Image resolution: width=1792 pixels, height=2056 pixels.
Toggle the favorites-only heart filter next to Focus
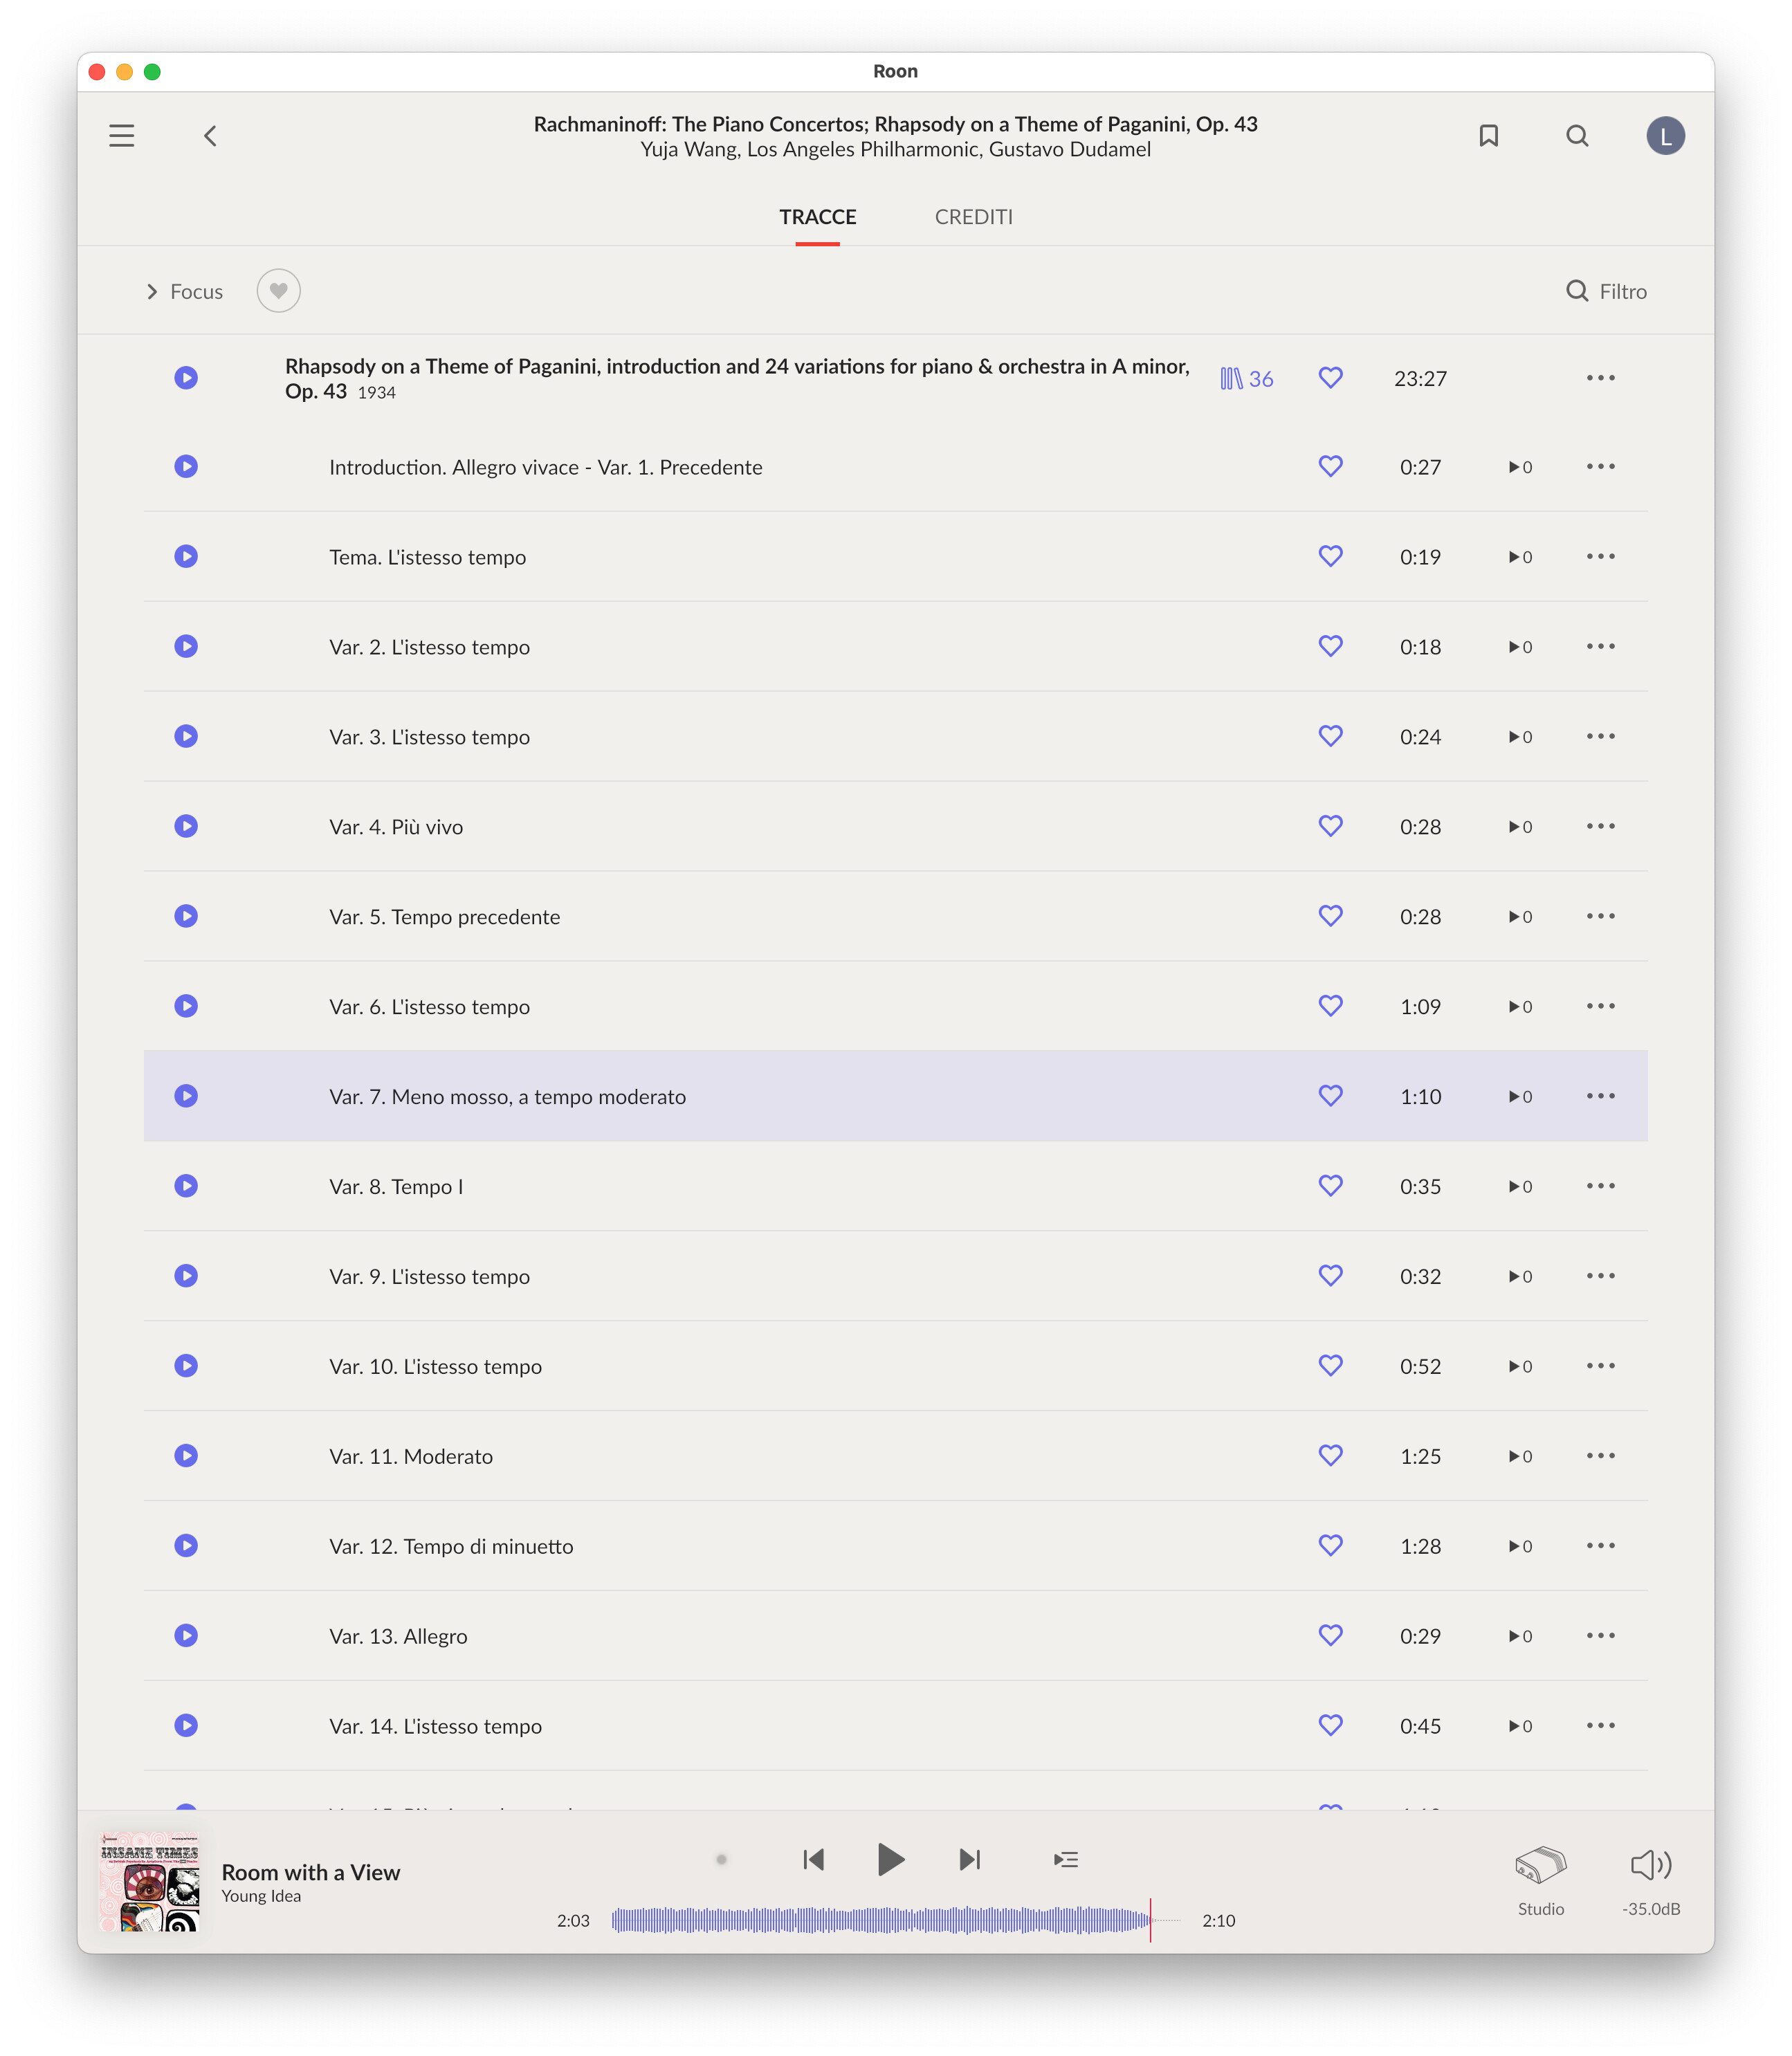click(278, 291)
